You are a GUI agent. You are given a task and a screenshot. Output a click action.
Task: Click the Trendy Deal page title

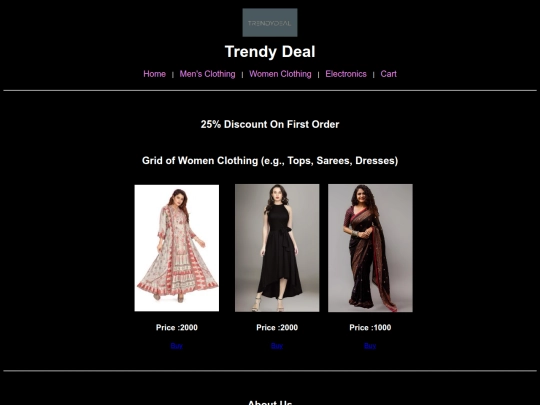point(270,52)
